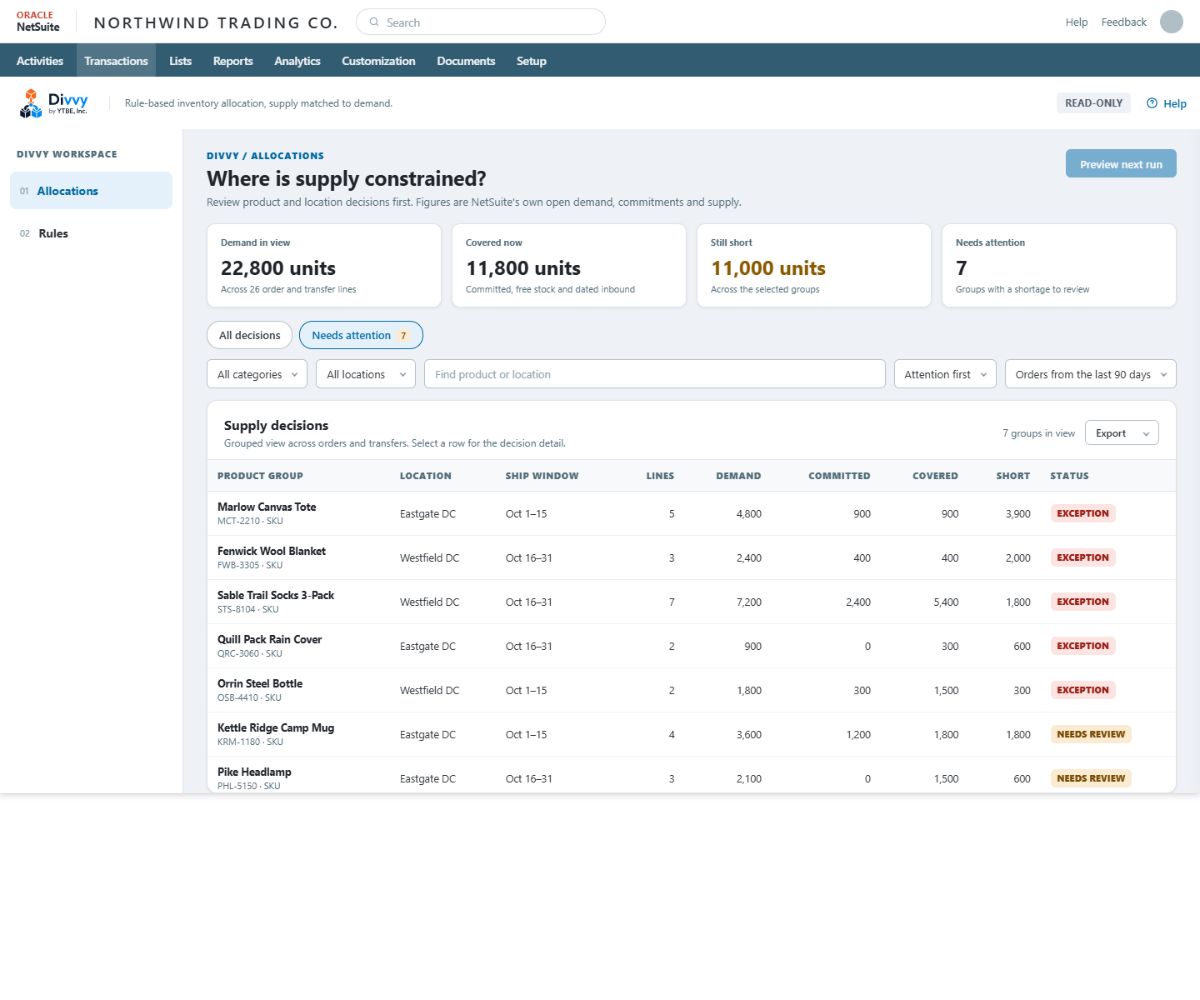
Task: Select the Needs attention filter pill
Action: click(361, 335)
